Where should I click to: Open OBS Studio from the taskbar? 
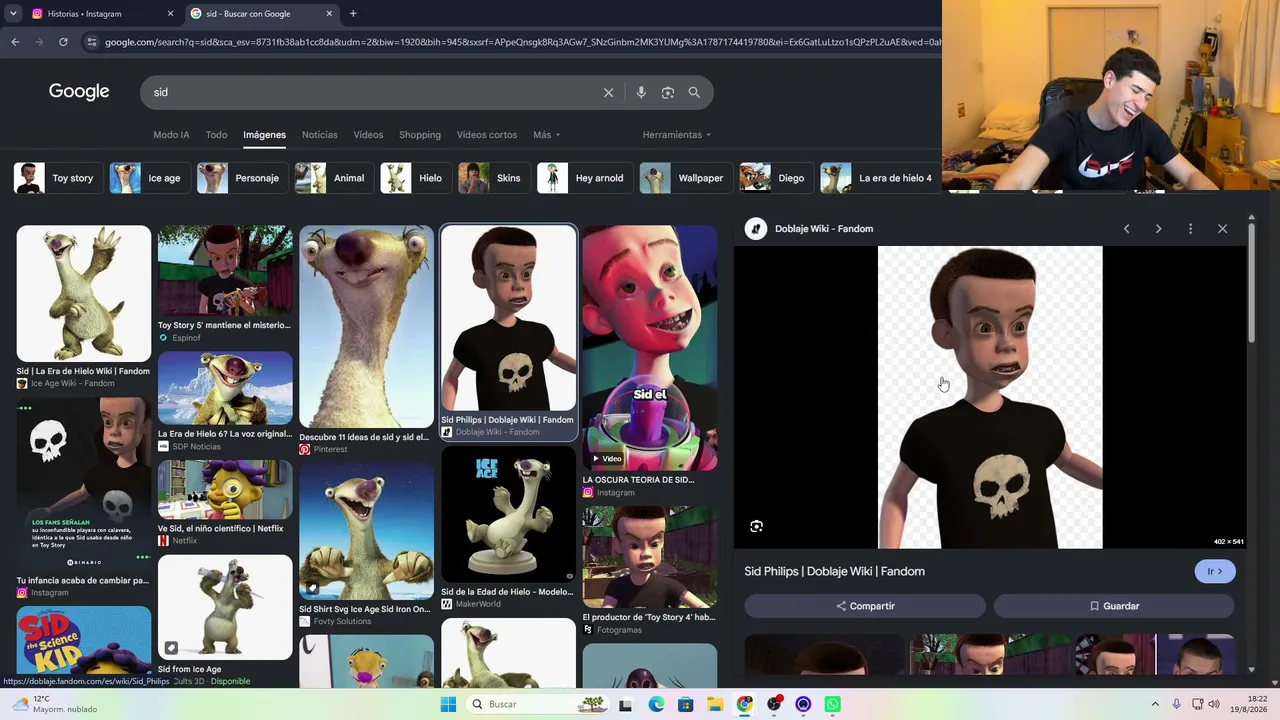[x=774, y=704]
